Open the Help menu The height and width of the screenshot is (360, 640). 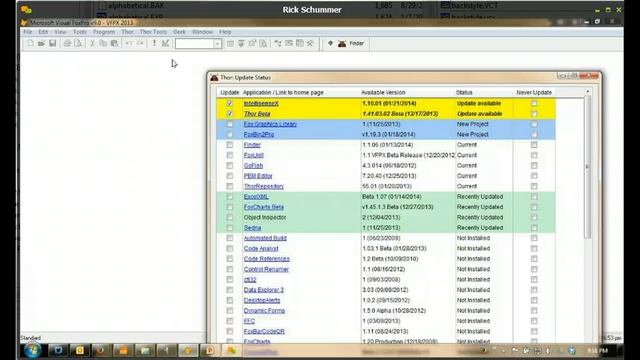click(x=225, y=32)
